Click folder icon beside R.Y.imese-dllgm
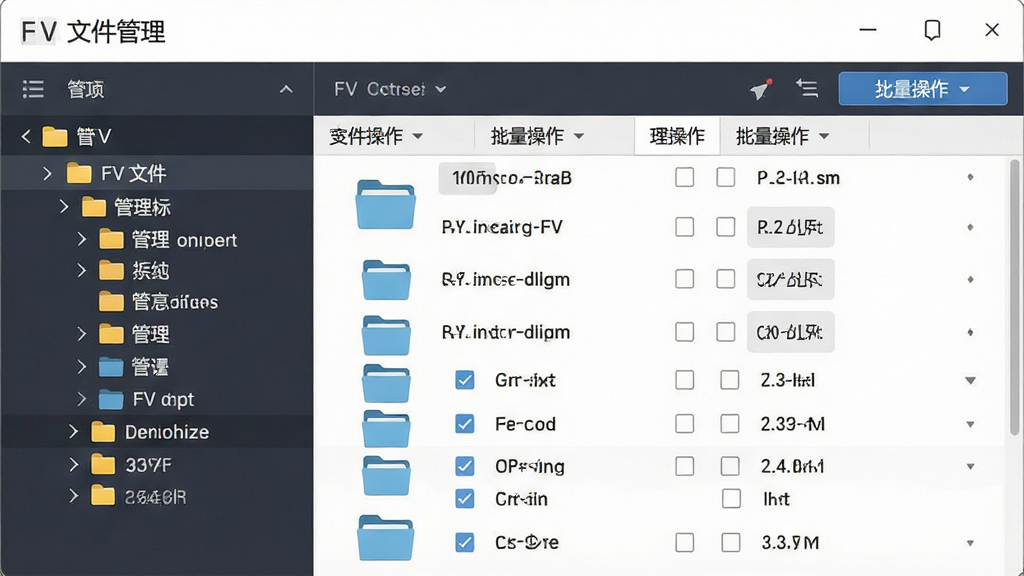 [x=386, y=280]
